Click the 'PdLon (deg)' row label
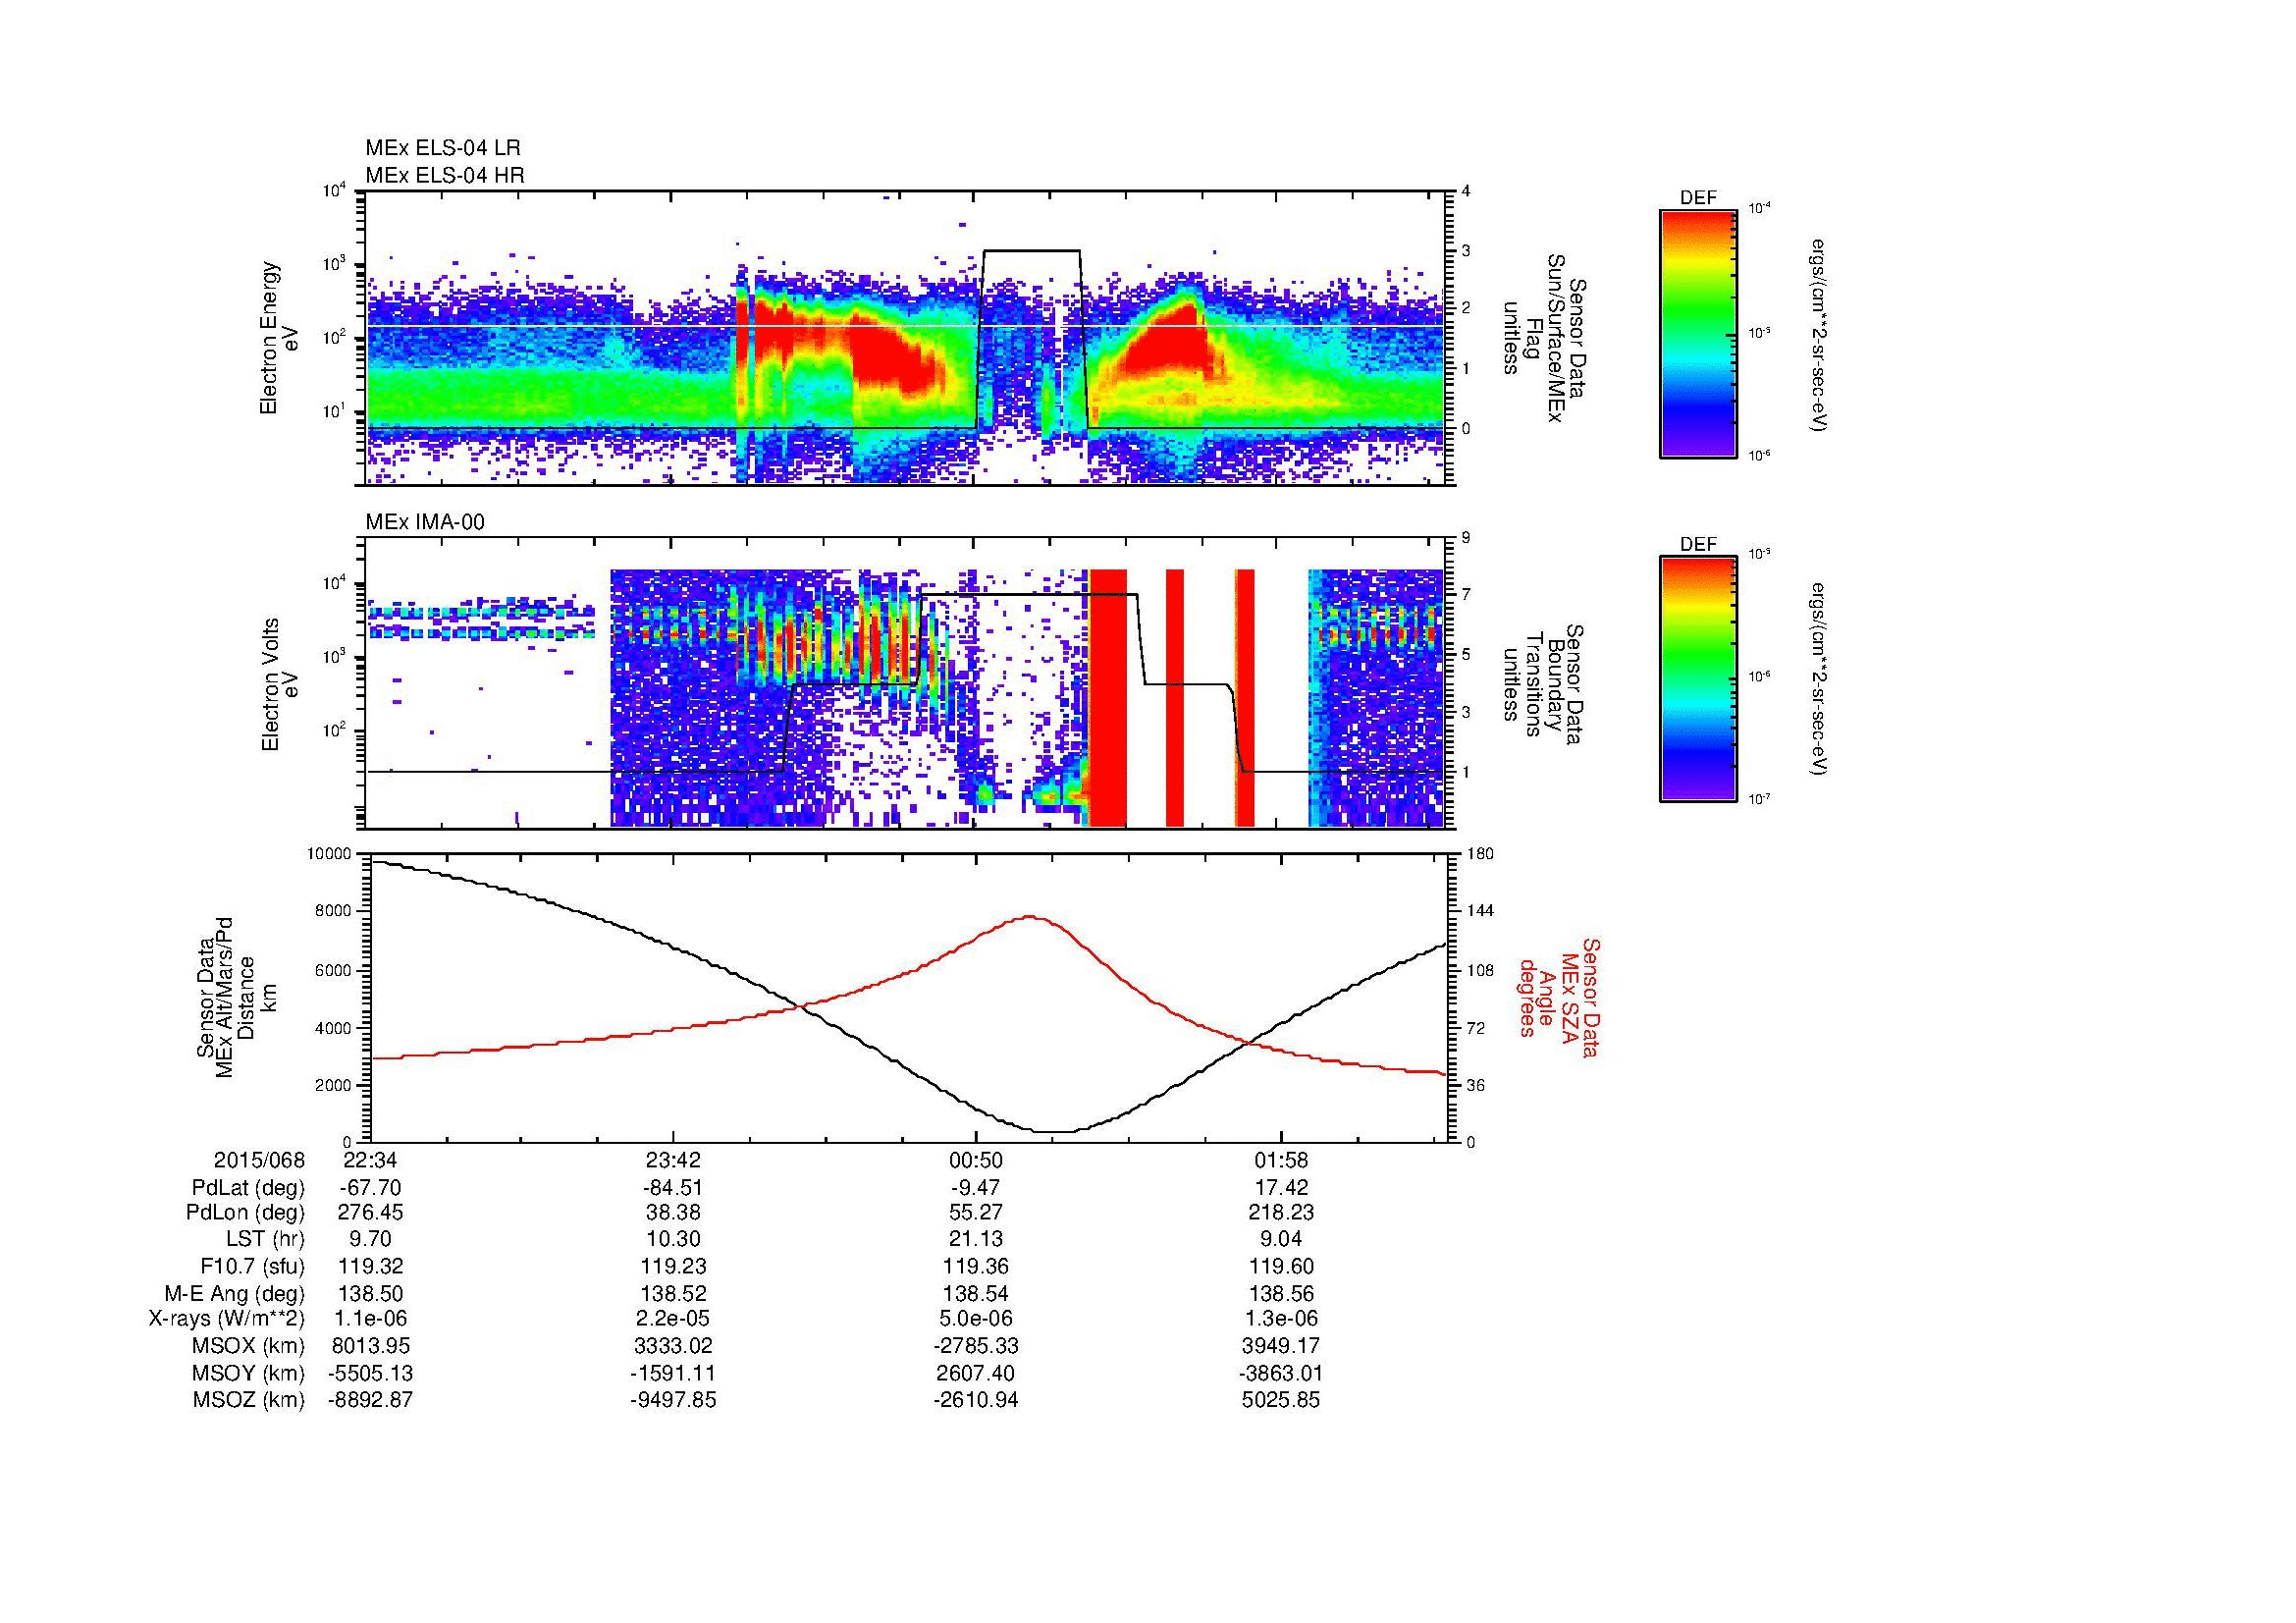Screen dimensions: 2296x1623 pos(246,1213)
